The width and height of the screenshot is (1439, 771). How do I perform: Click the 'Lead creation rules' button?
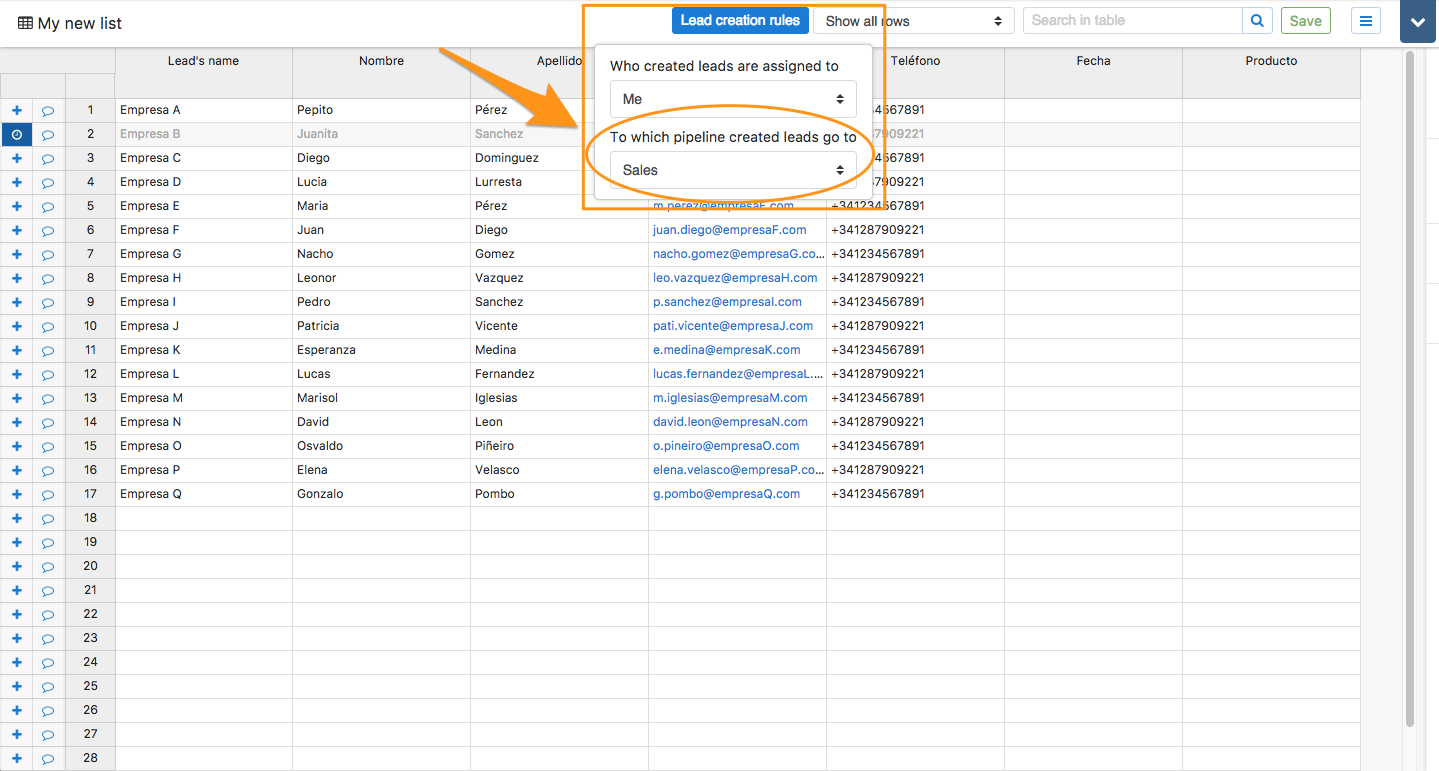click(740, 20)
